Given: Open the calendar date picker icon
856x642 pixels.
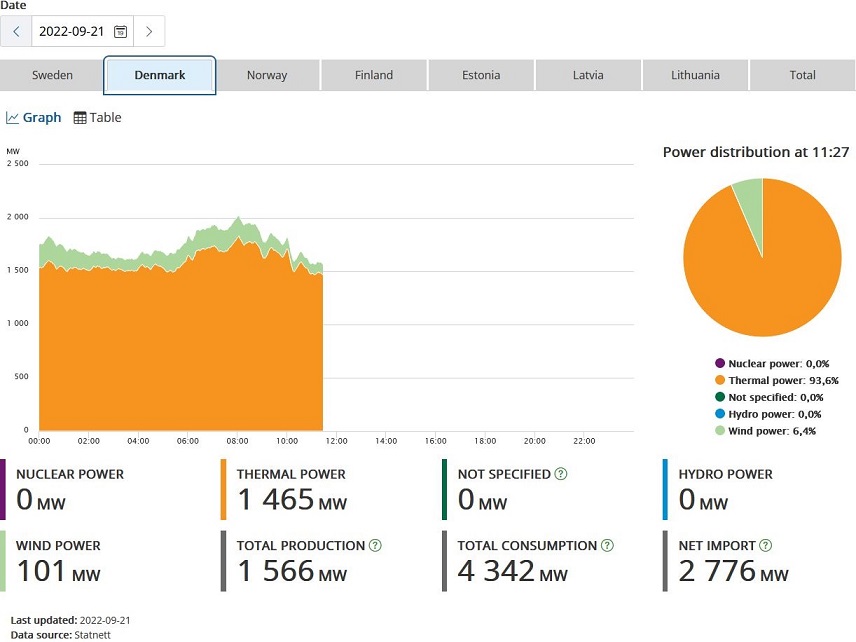Looking at the screenshot, I should click(121, 32).
